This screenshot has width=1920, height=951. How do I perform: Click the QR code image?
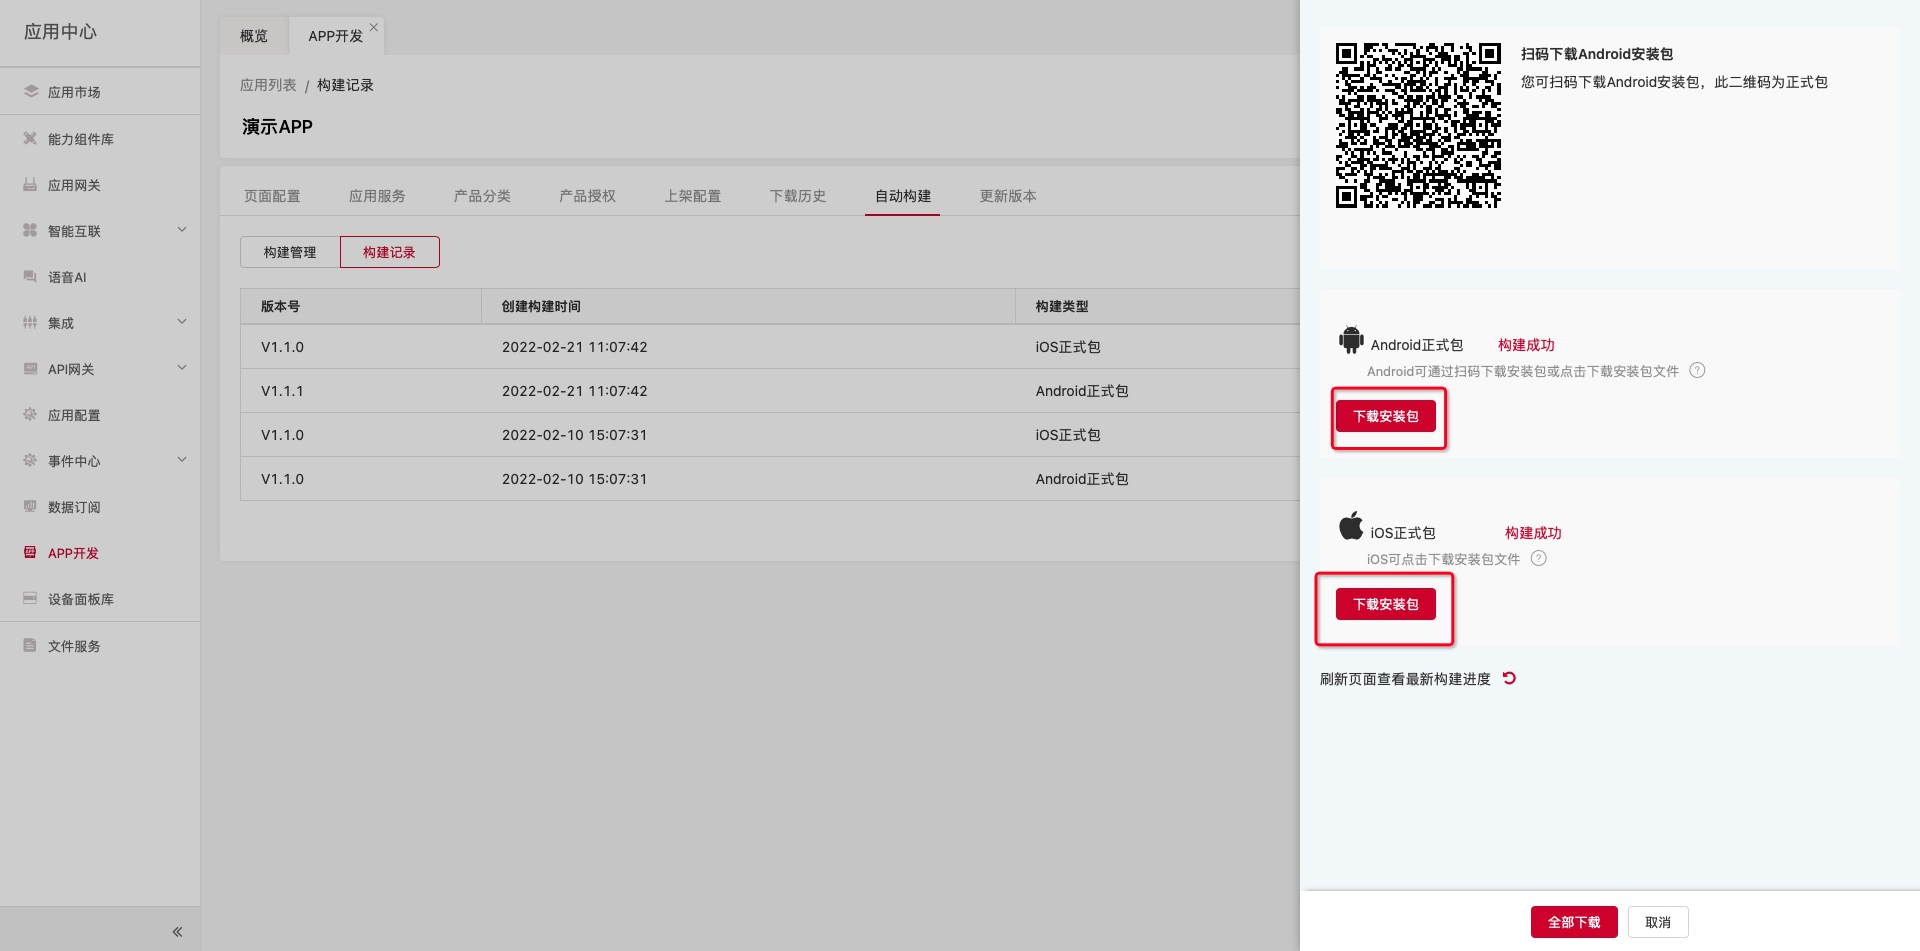click(1418, 125)
